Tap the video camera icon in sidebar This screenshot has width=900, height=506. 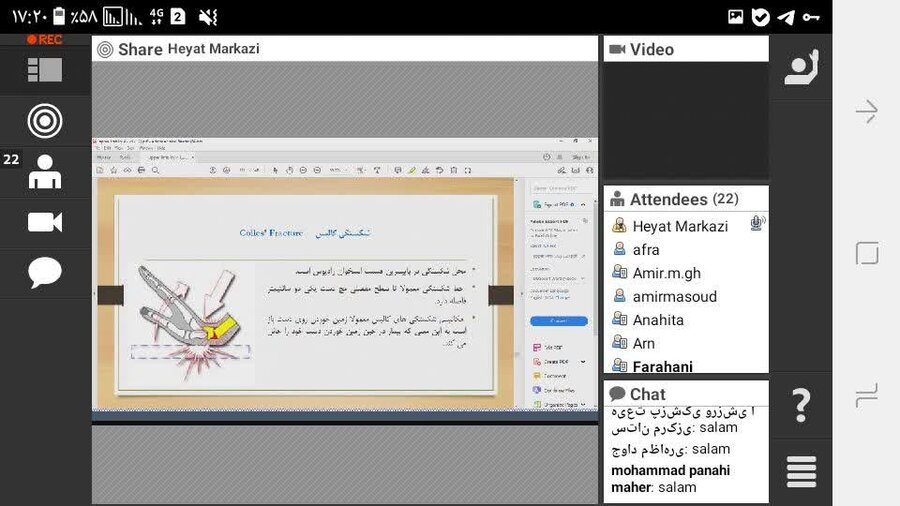click(44, 222)
